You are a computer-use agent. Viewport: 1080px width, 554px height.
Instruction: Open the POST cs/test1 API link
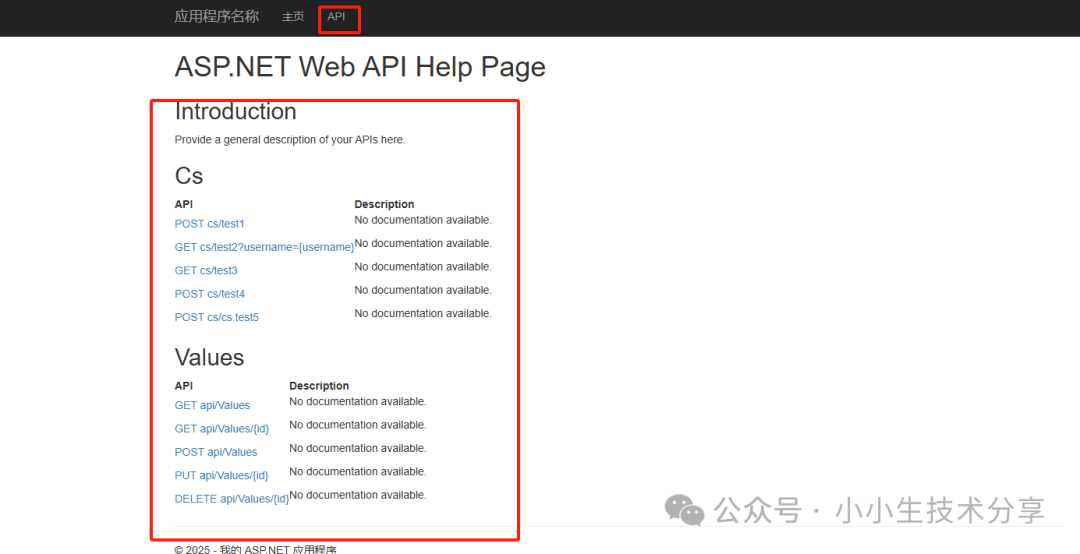point(209,224)
